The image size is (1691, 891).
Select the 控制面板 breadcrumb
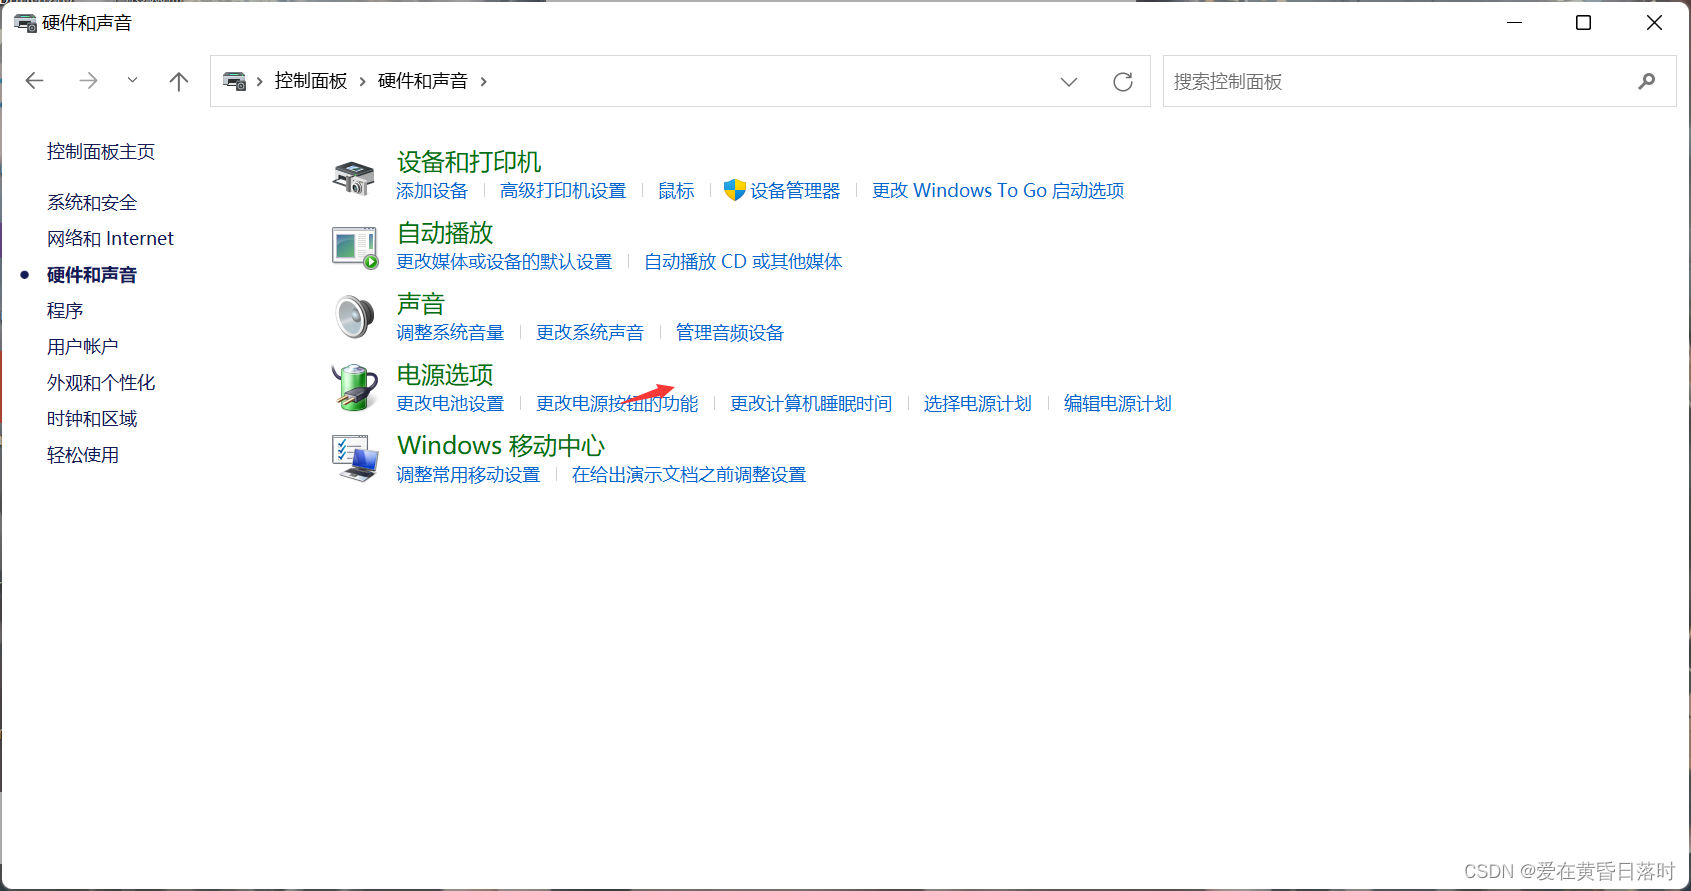click(x=311, y=81)
